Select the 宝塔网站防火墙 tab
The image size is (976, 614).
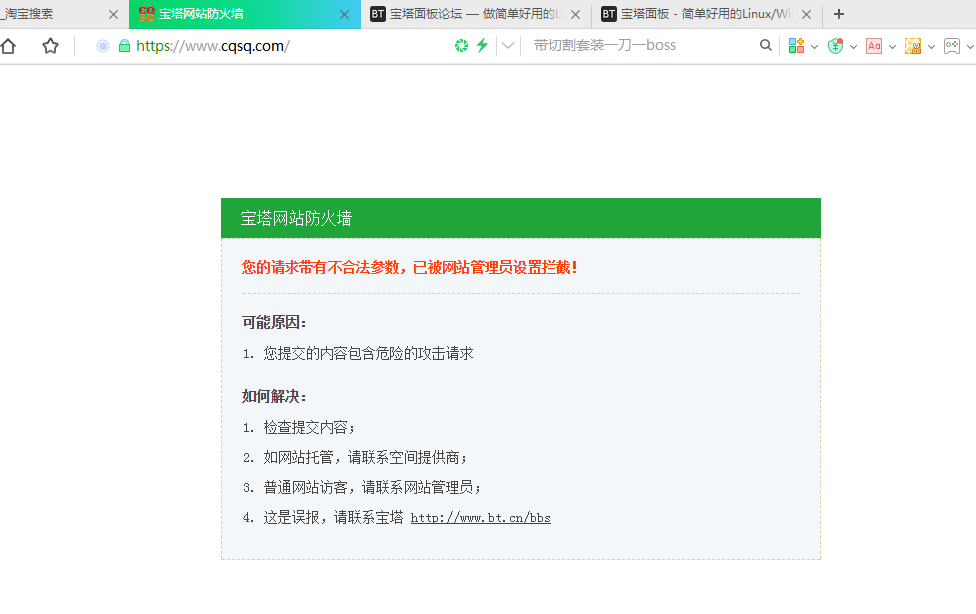(245, 14)
